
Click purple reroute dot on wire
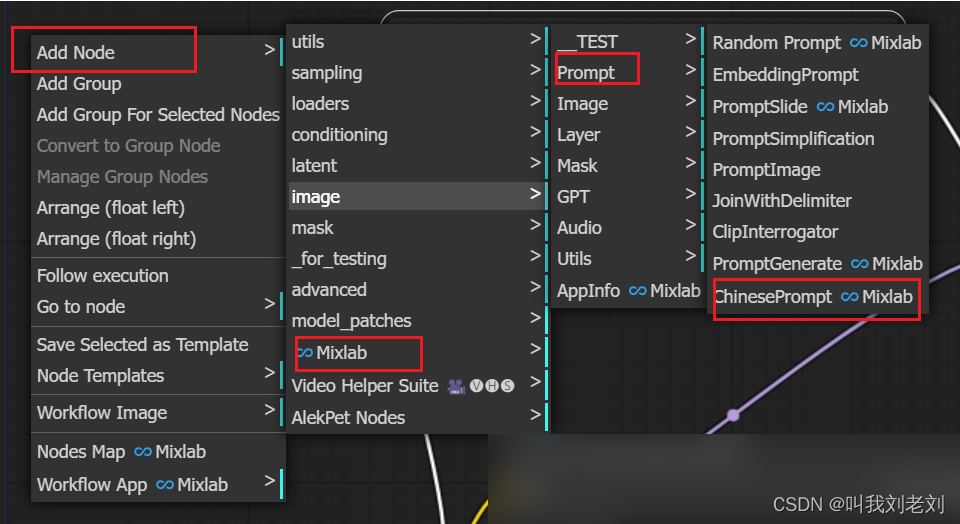tap(733, 415)
